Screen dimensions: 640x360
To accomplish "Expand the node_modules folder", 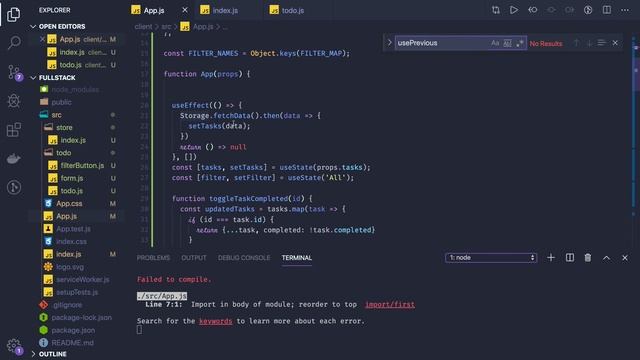I will pos(75,89).
